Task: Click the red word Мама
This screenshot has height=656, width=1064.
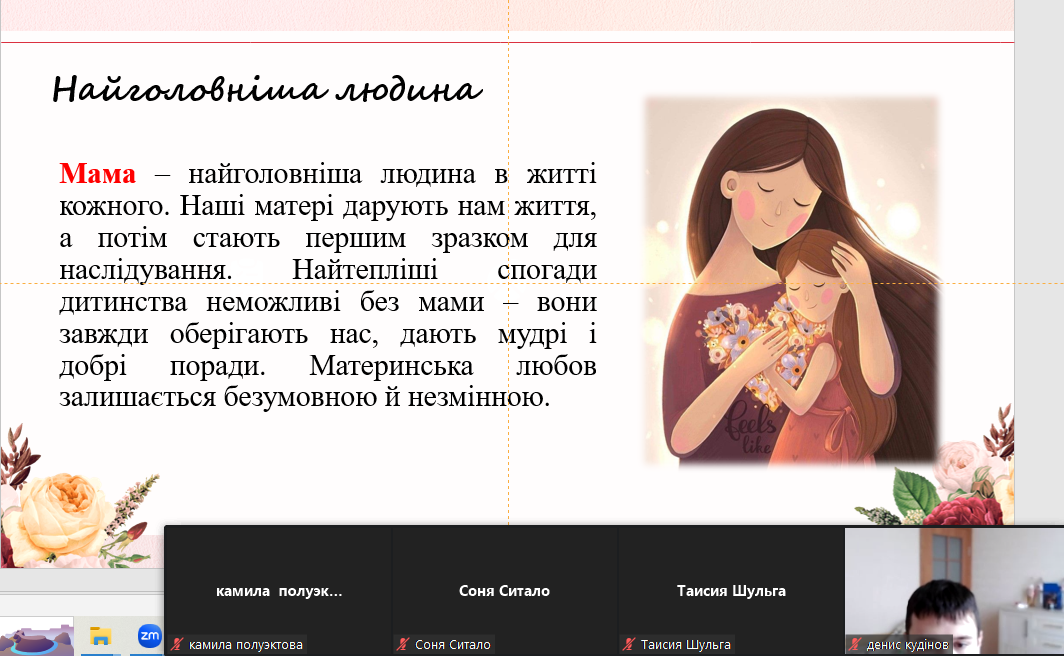Action: tap(98, 174)
